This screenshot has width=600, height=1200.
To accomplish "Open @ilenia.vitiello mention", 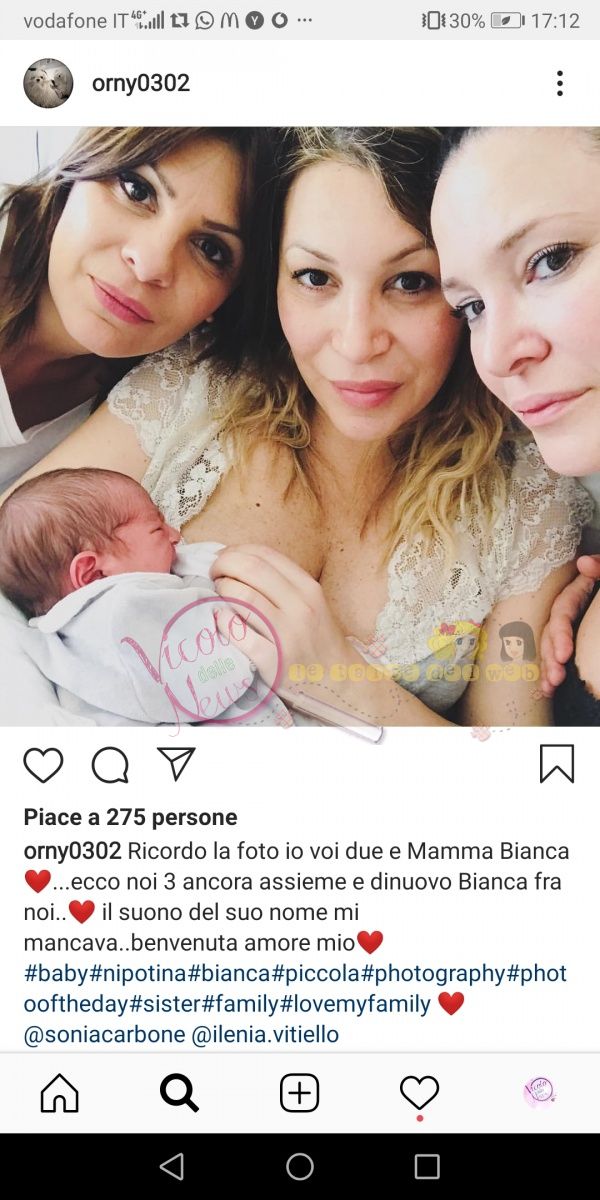I will [x=265, y=1034].
